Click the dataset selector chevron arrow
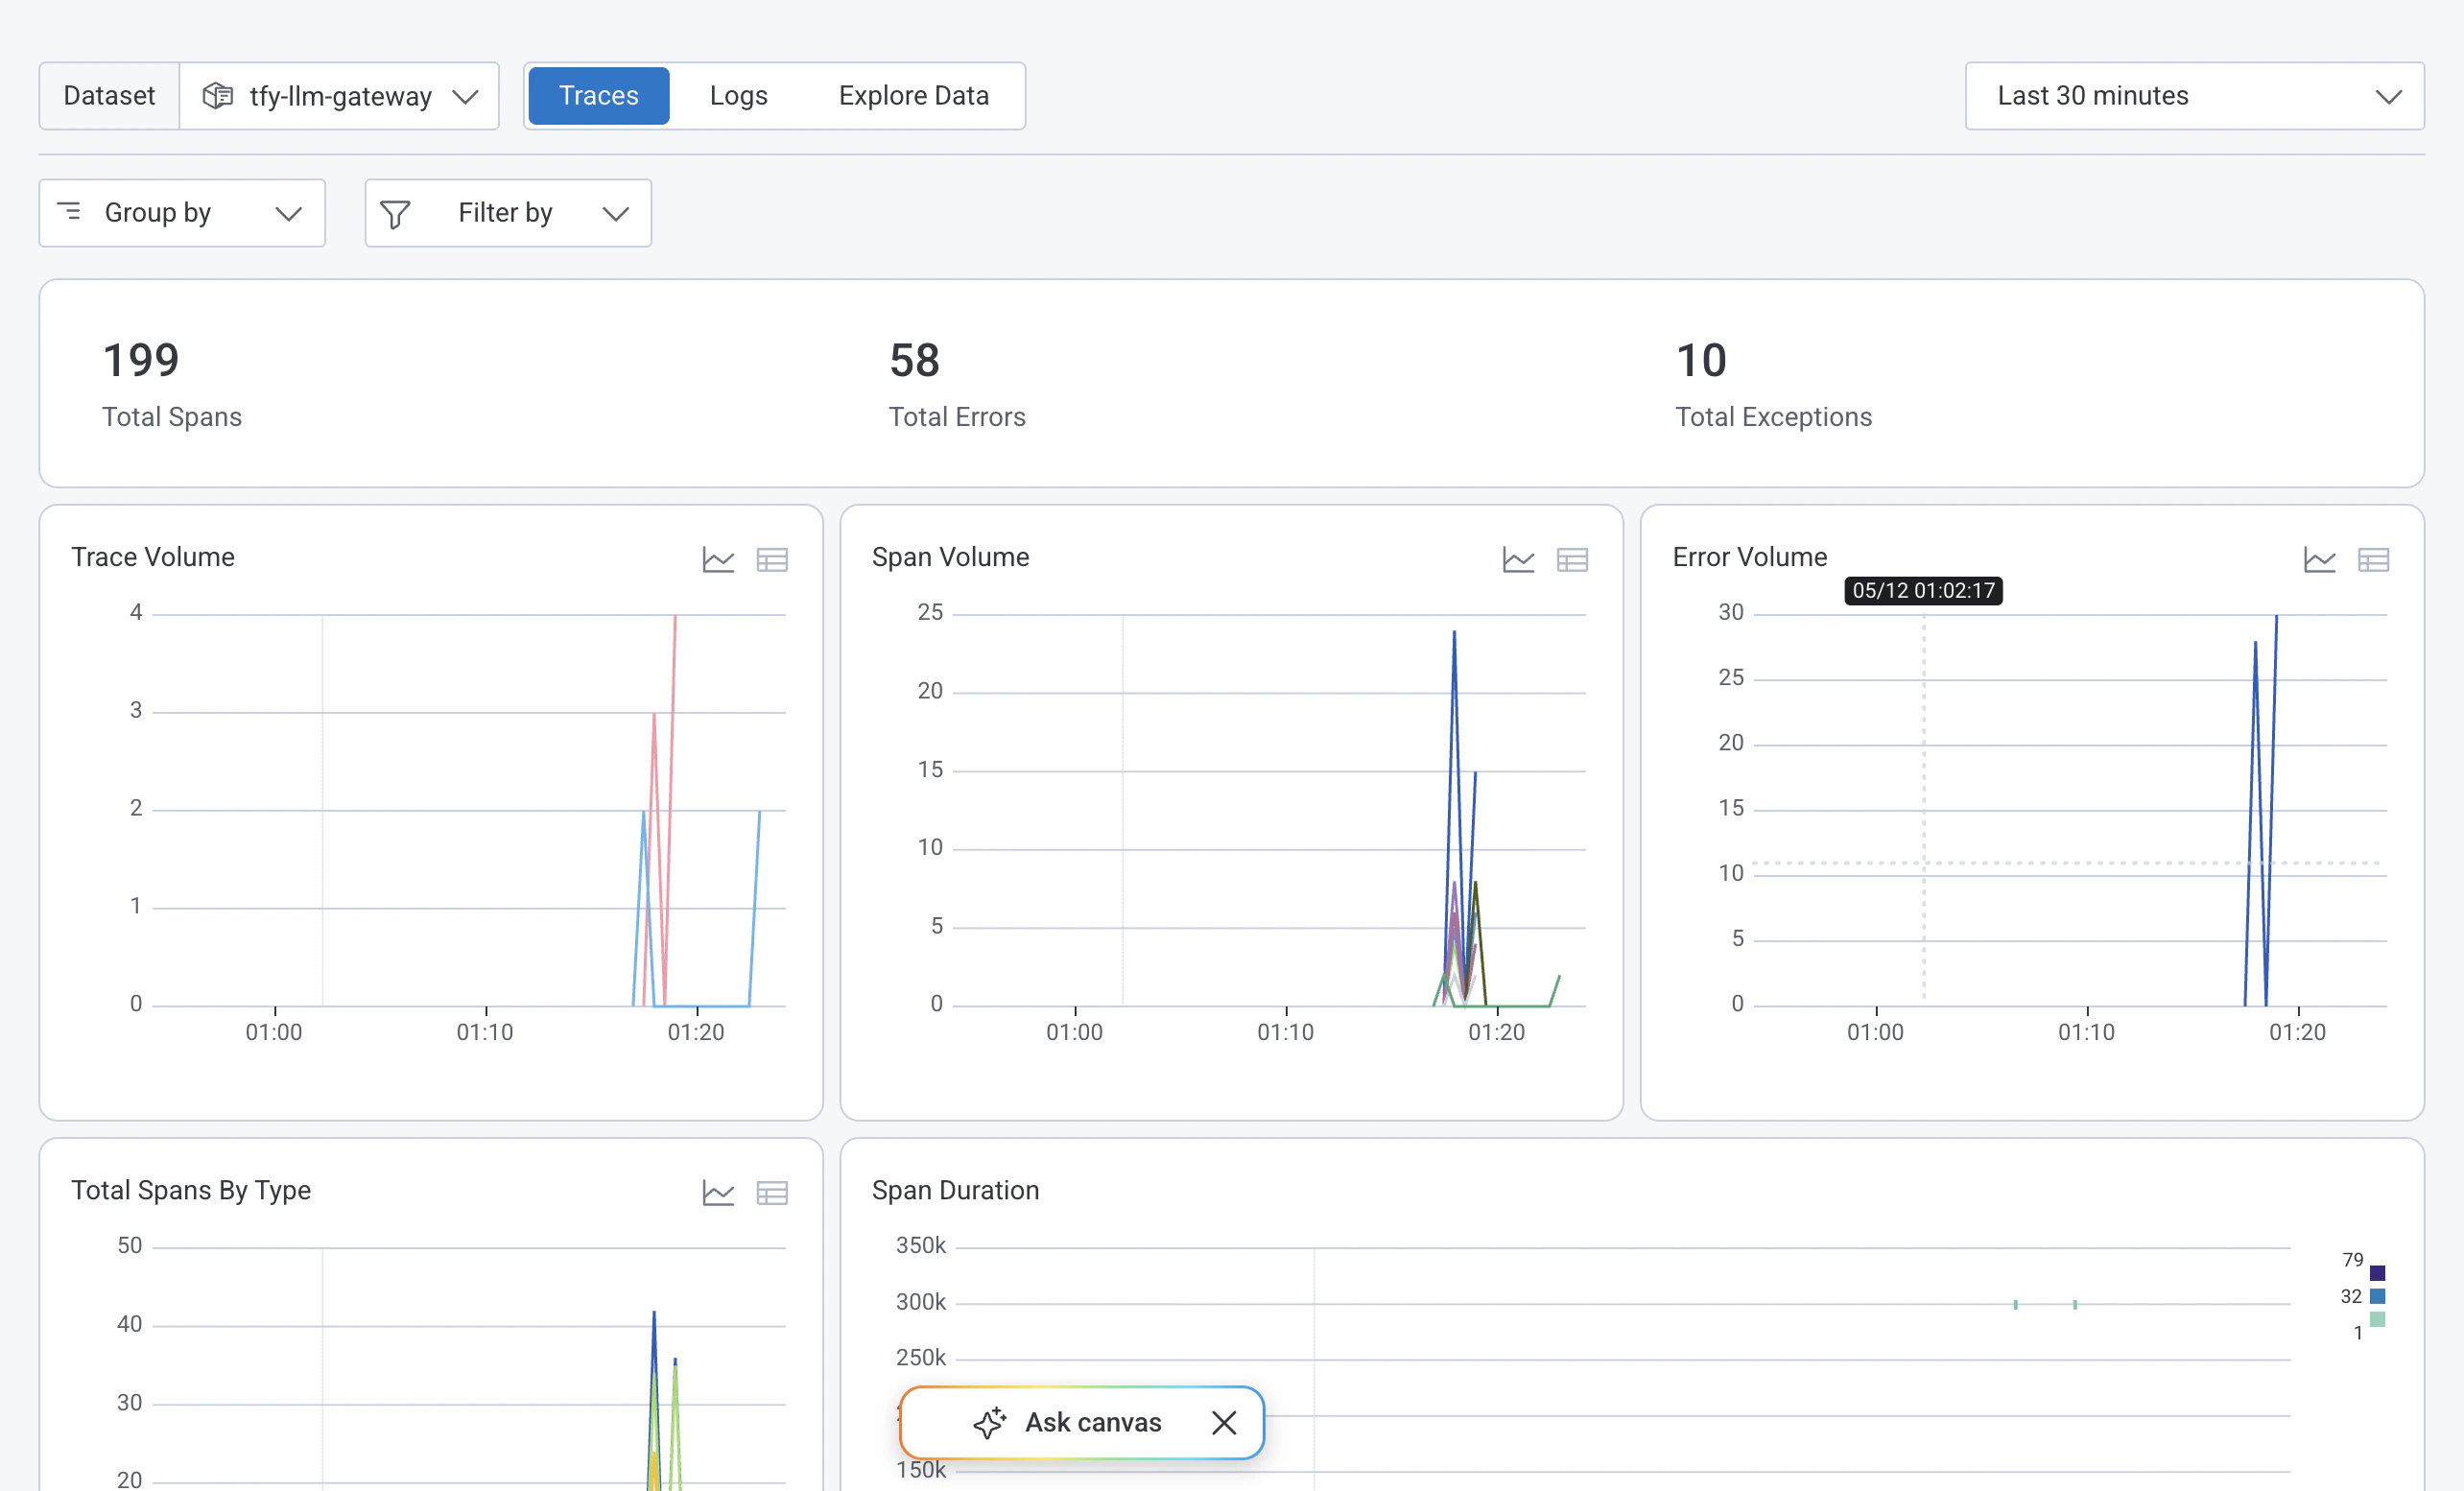Screen dimensions: 2464x1491 (x=465, y=97)
